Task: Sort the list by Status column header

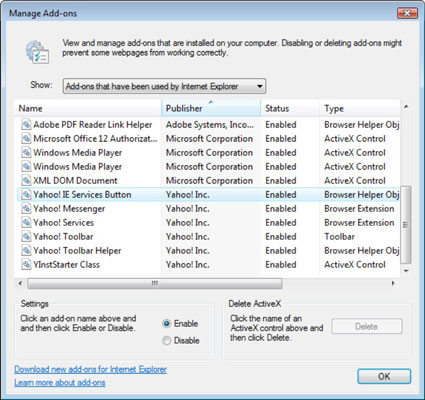Action: tap(290, 108)
